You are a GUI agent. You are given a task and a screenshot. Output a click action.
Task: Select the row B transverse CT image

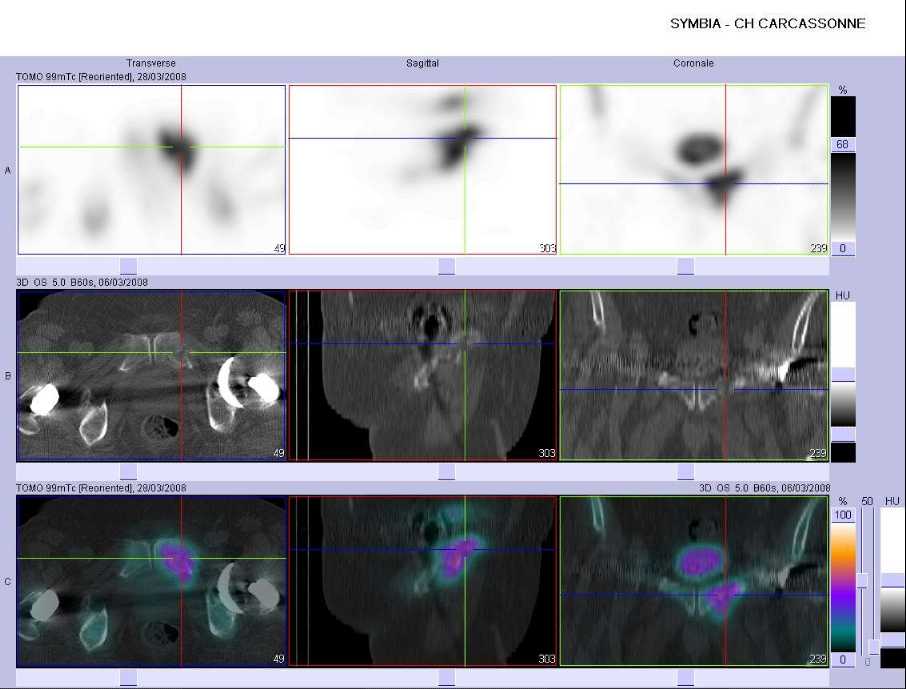coord(151,376)
